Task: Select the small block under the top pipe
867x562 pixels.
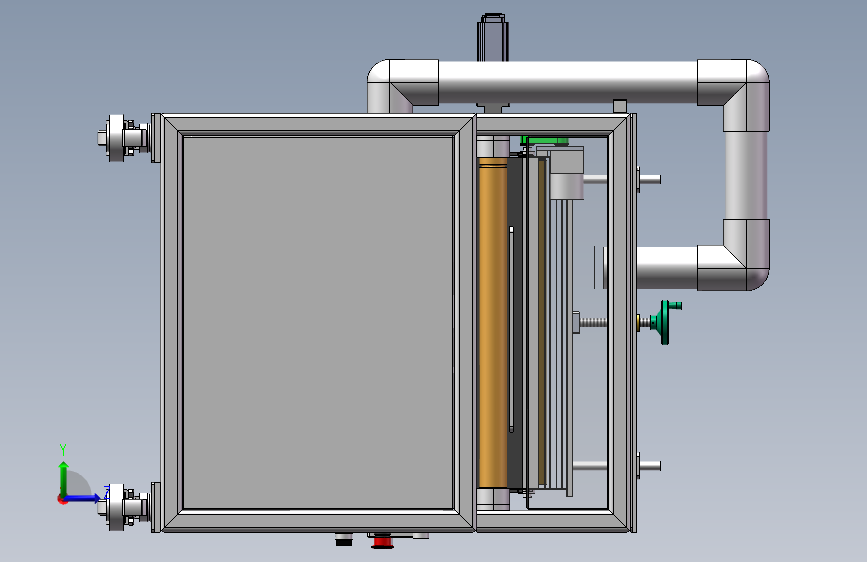Action: pyautogui.click(x=620, y=106)
